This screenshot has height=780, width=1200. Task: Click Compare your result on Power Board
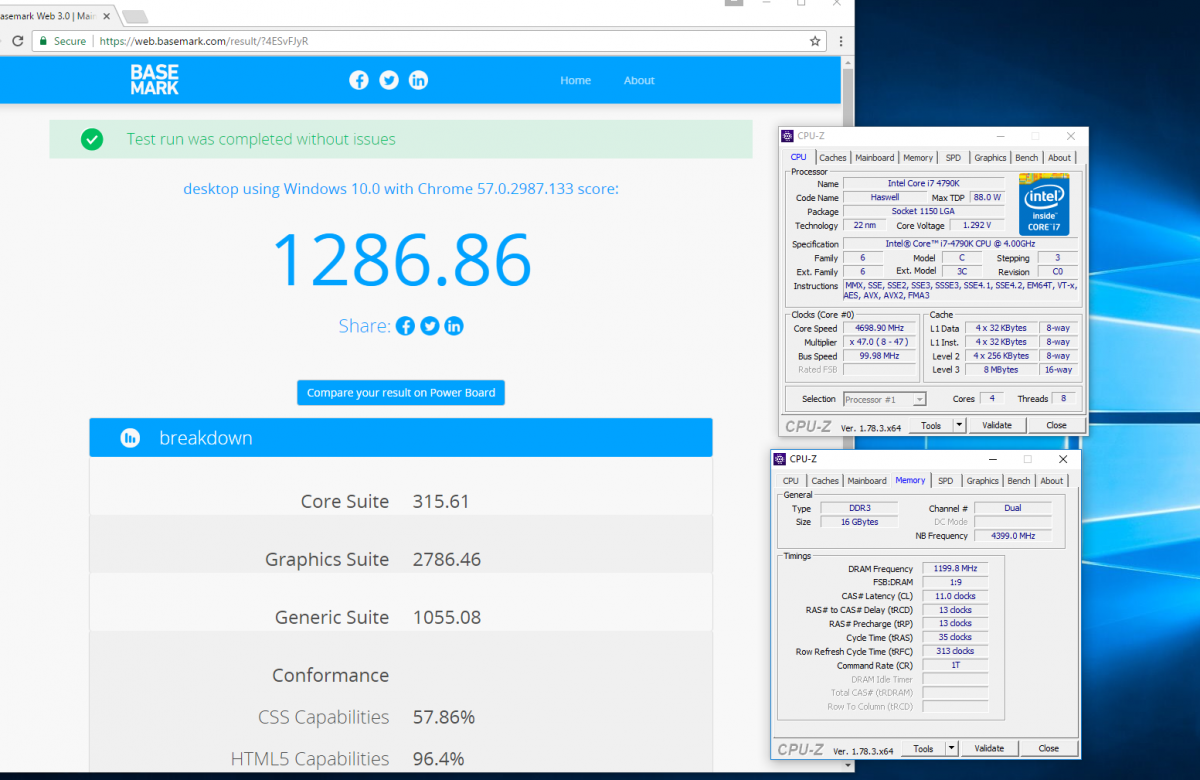[401, 393]
